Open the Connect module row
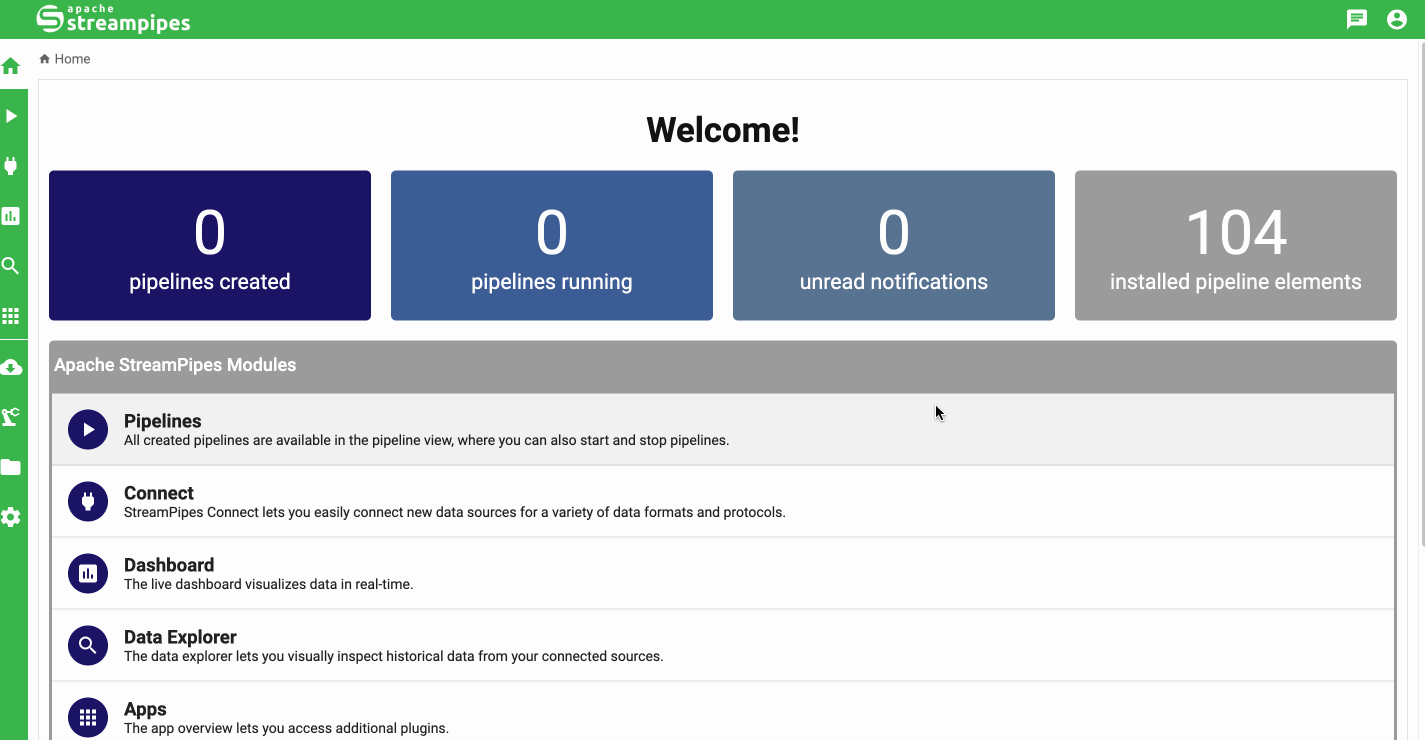Screen dimensions: 1425x740 pos(722,501)
